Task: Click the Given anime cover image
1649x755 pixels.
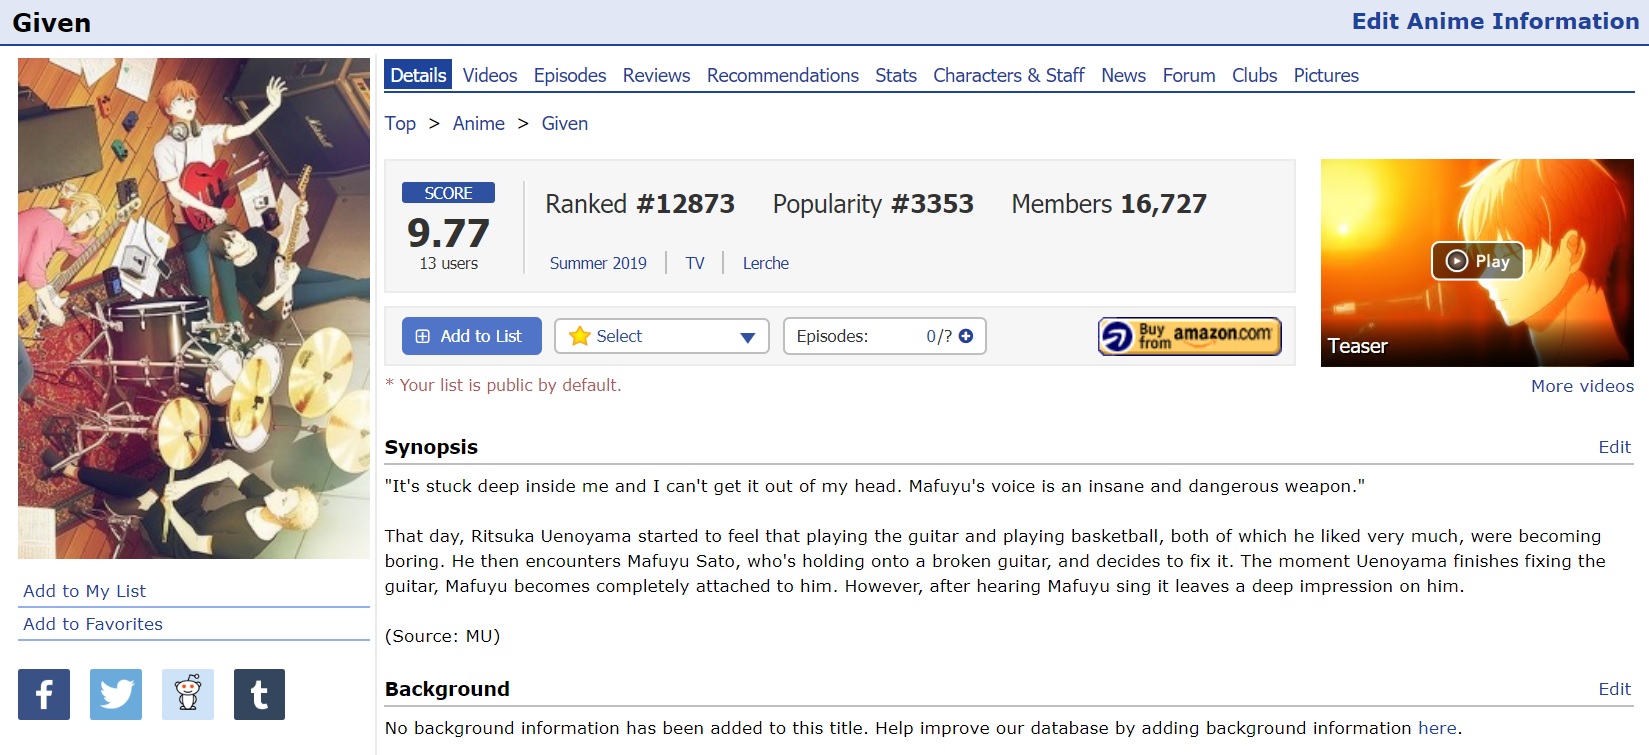Action: [194, 308]
